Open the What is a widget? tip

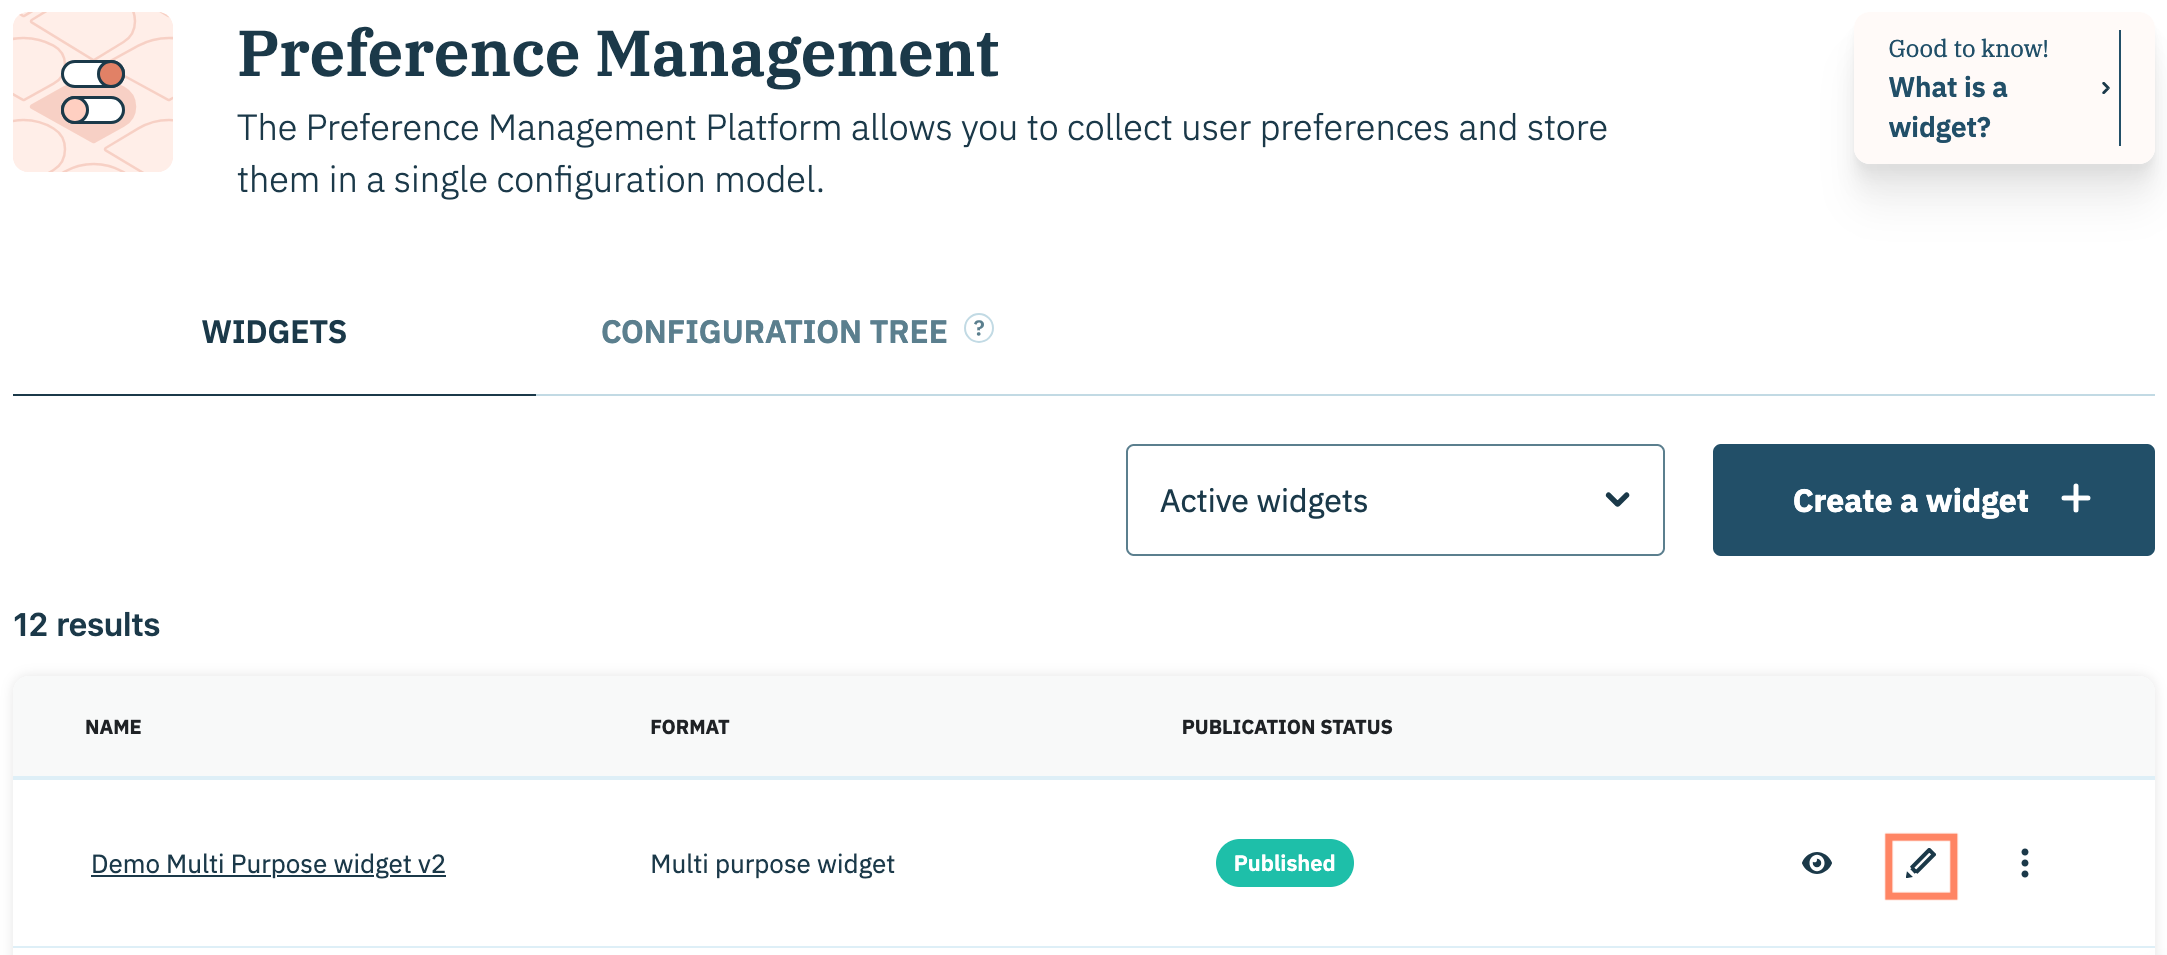pyautogui.click(x=1947, y=107)
